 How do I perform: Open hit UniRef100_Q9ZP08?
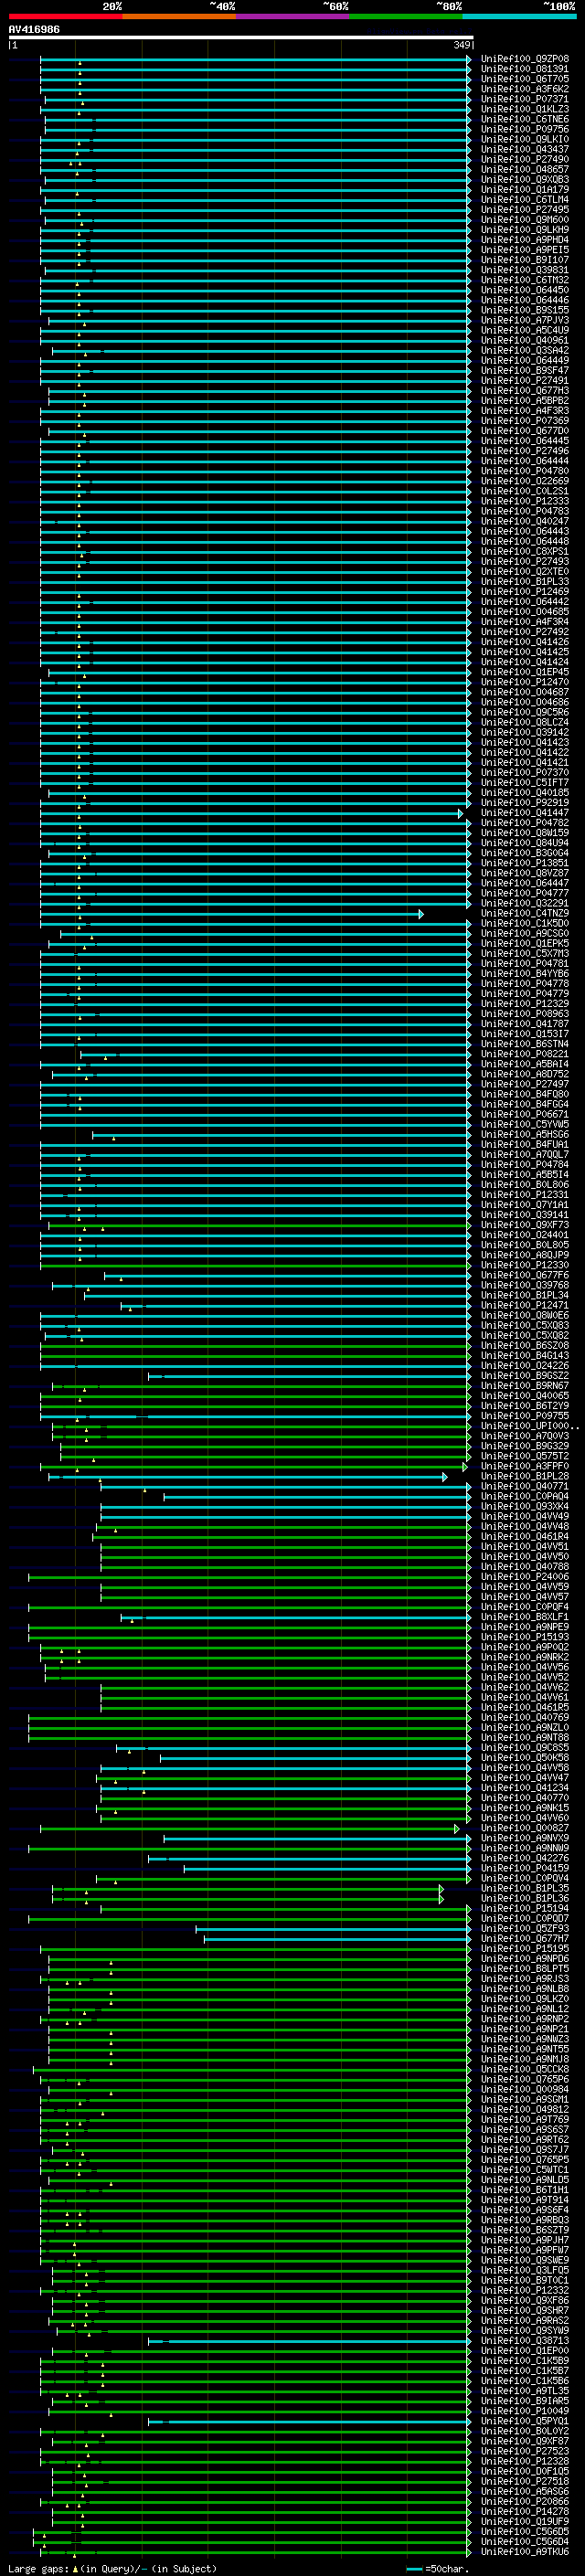[x=525, y=59]
